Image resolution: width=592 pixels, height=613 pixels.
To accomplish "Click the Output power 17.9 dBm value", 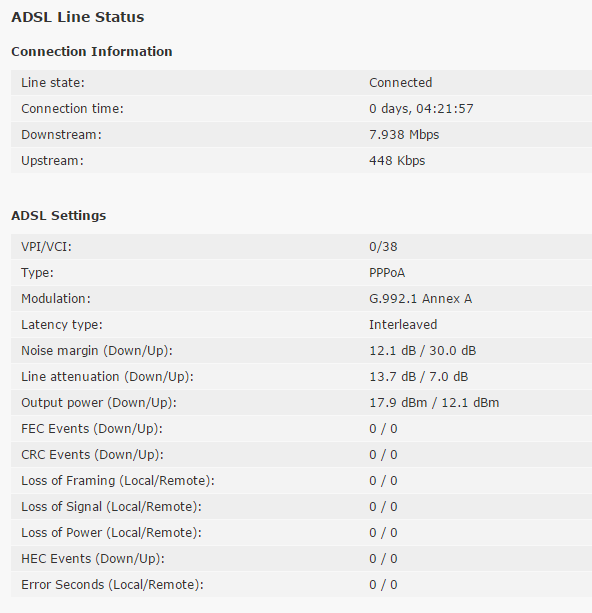I will coord(398,403).
